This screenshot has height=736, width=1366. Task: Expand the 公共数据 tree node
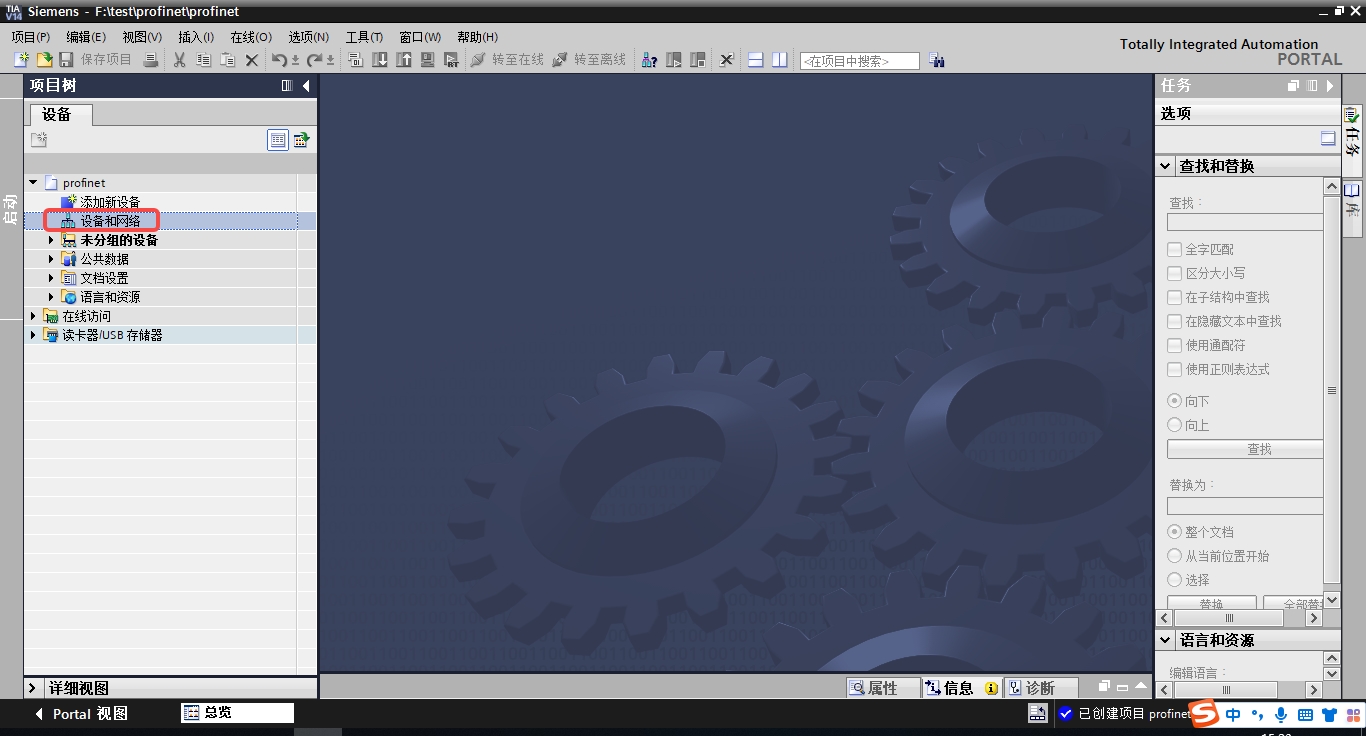(x=52, y=259)
